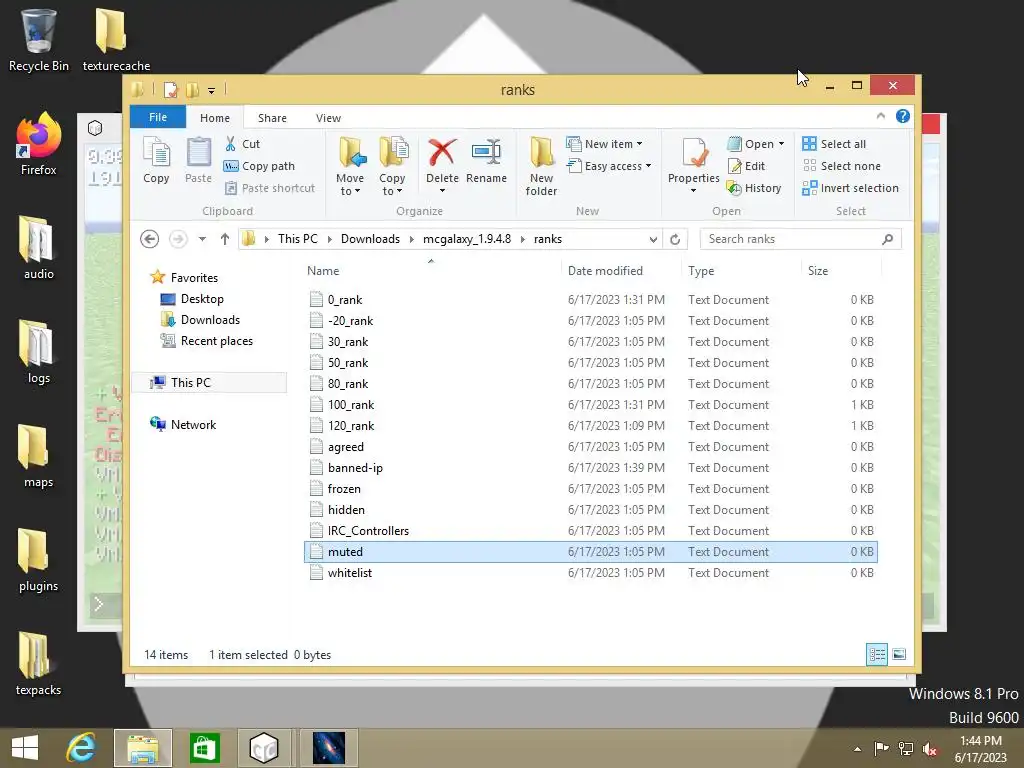The image size is (1024, 768).
Task: Expand Delete options dropdown arrow
Action: pos(442,191)
